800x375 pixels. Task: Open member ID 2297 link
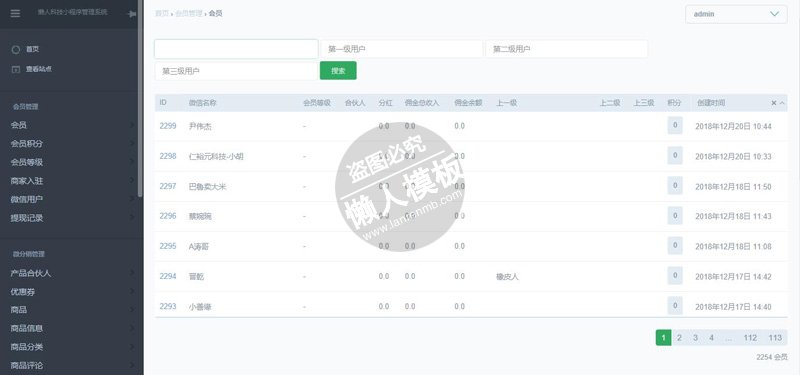click(168, 186)
